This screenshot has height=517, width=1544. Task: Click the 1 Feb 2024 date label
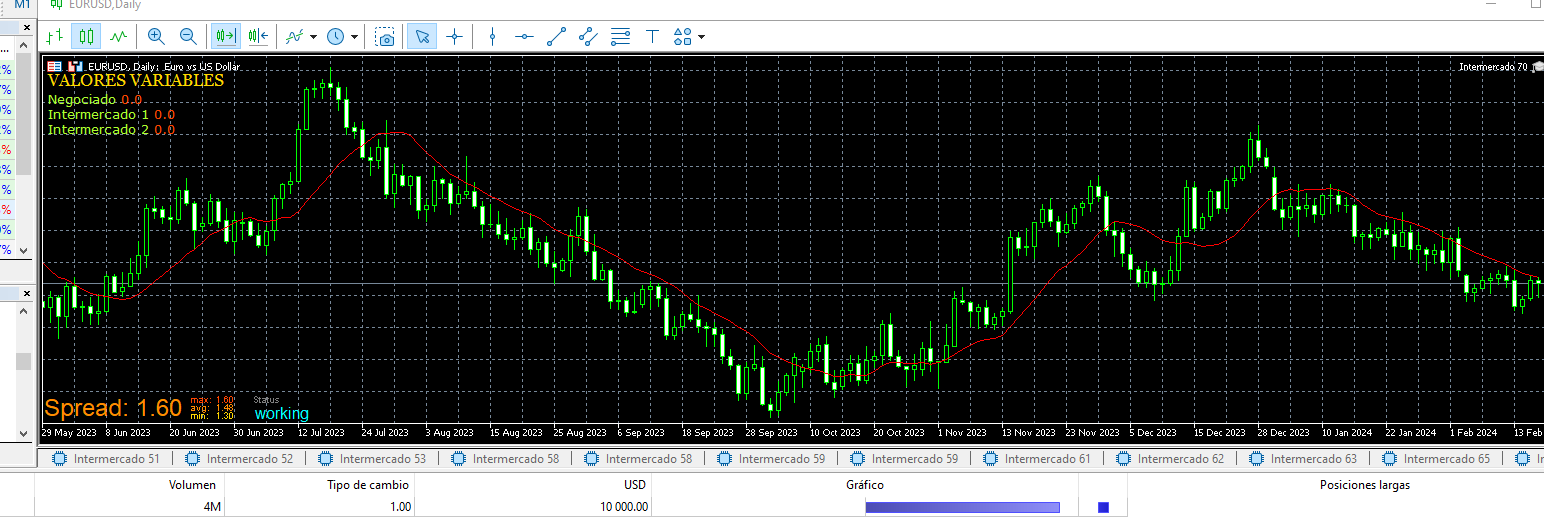coord(1475,434)
